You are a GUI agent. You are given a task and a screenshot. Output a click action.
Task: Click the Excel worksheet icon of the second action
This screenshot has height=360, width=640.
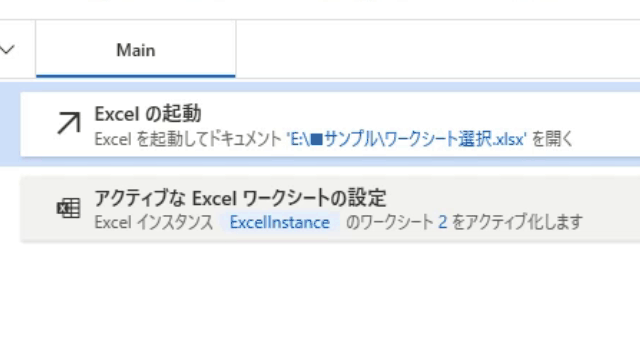click(68, 209)
